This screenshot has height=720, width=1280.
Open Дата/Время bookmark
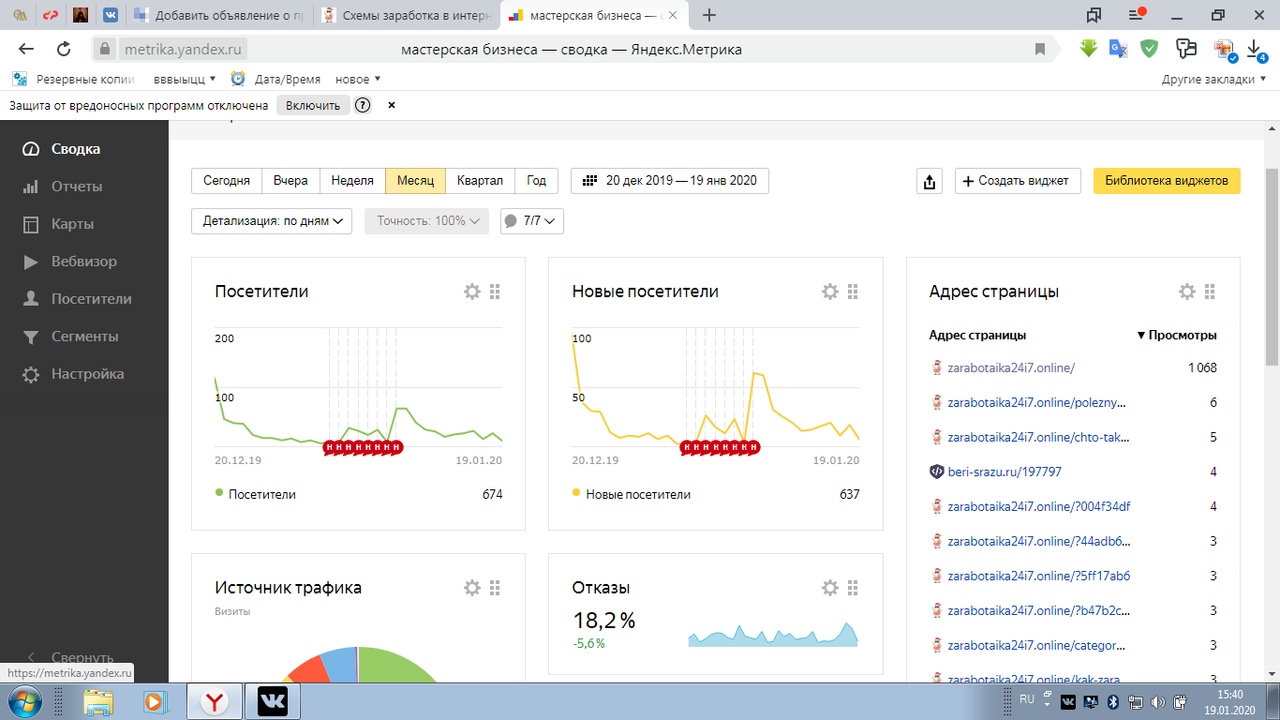click(x=274, y=79)
